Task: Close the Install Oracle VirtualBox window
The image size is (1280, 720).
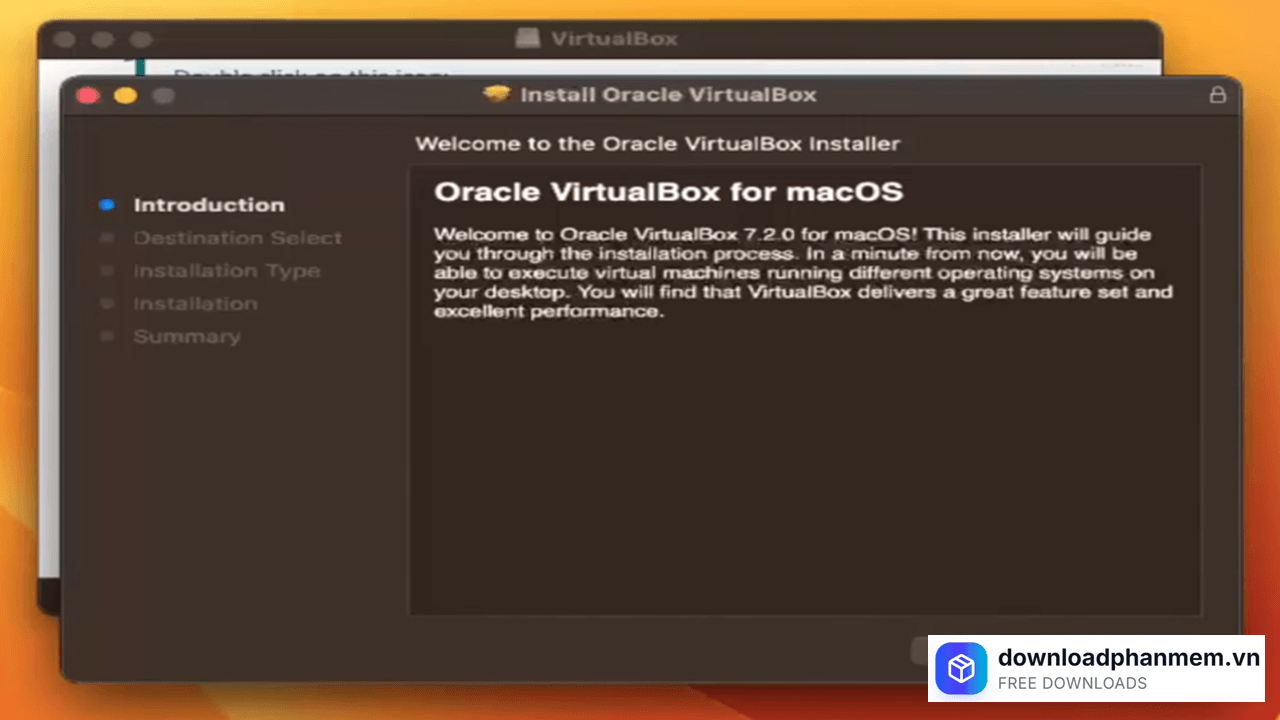Action: 88,95
